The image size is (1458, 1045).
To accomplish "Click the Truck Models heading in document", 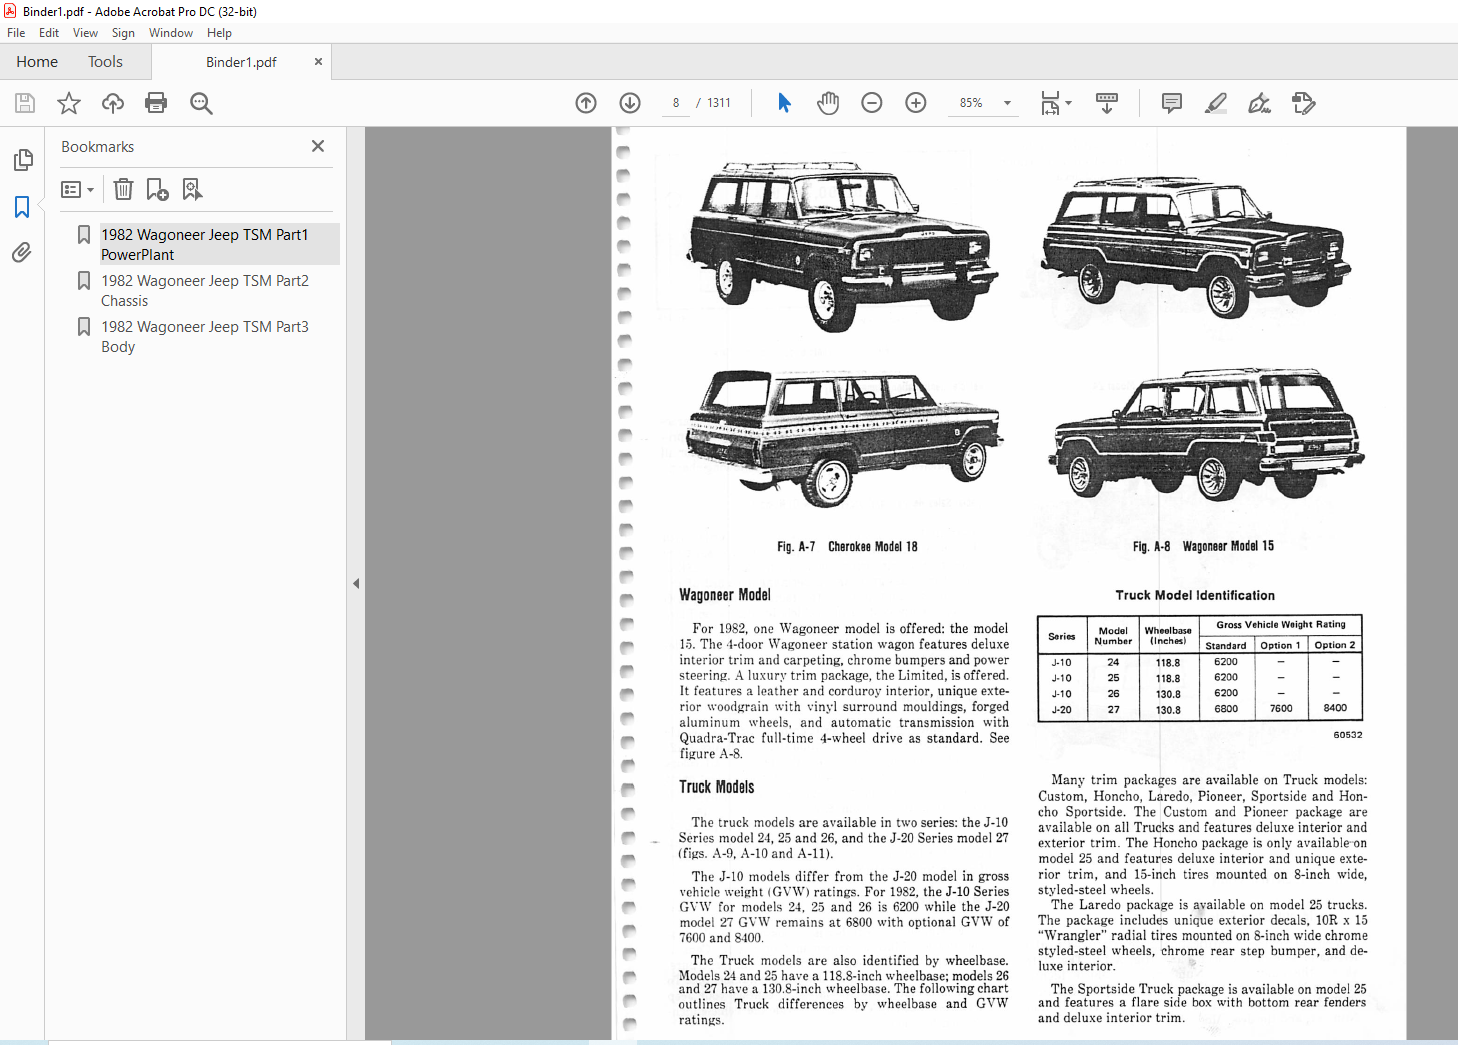I will [717, 787].
